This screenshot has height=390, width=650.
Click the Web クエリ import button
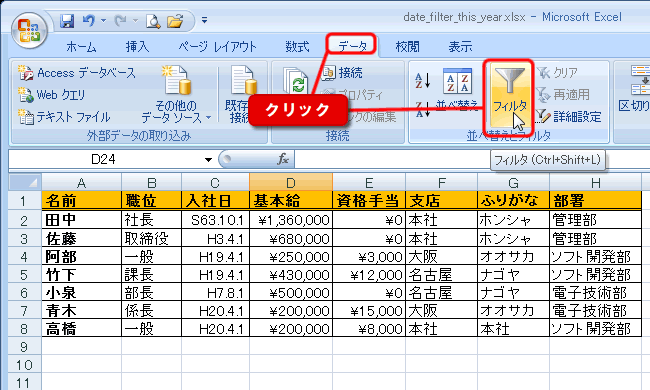click(x=51, y=95)
